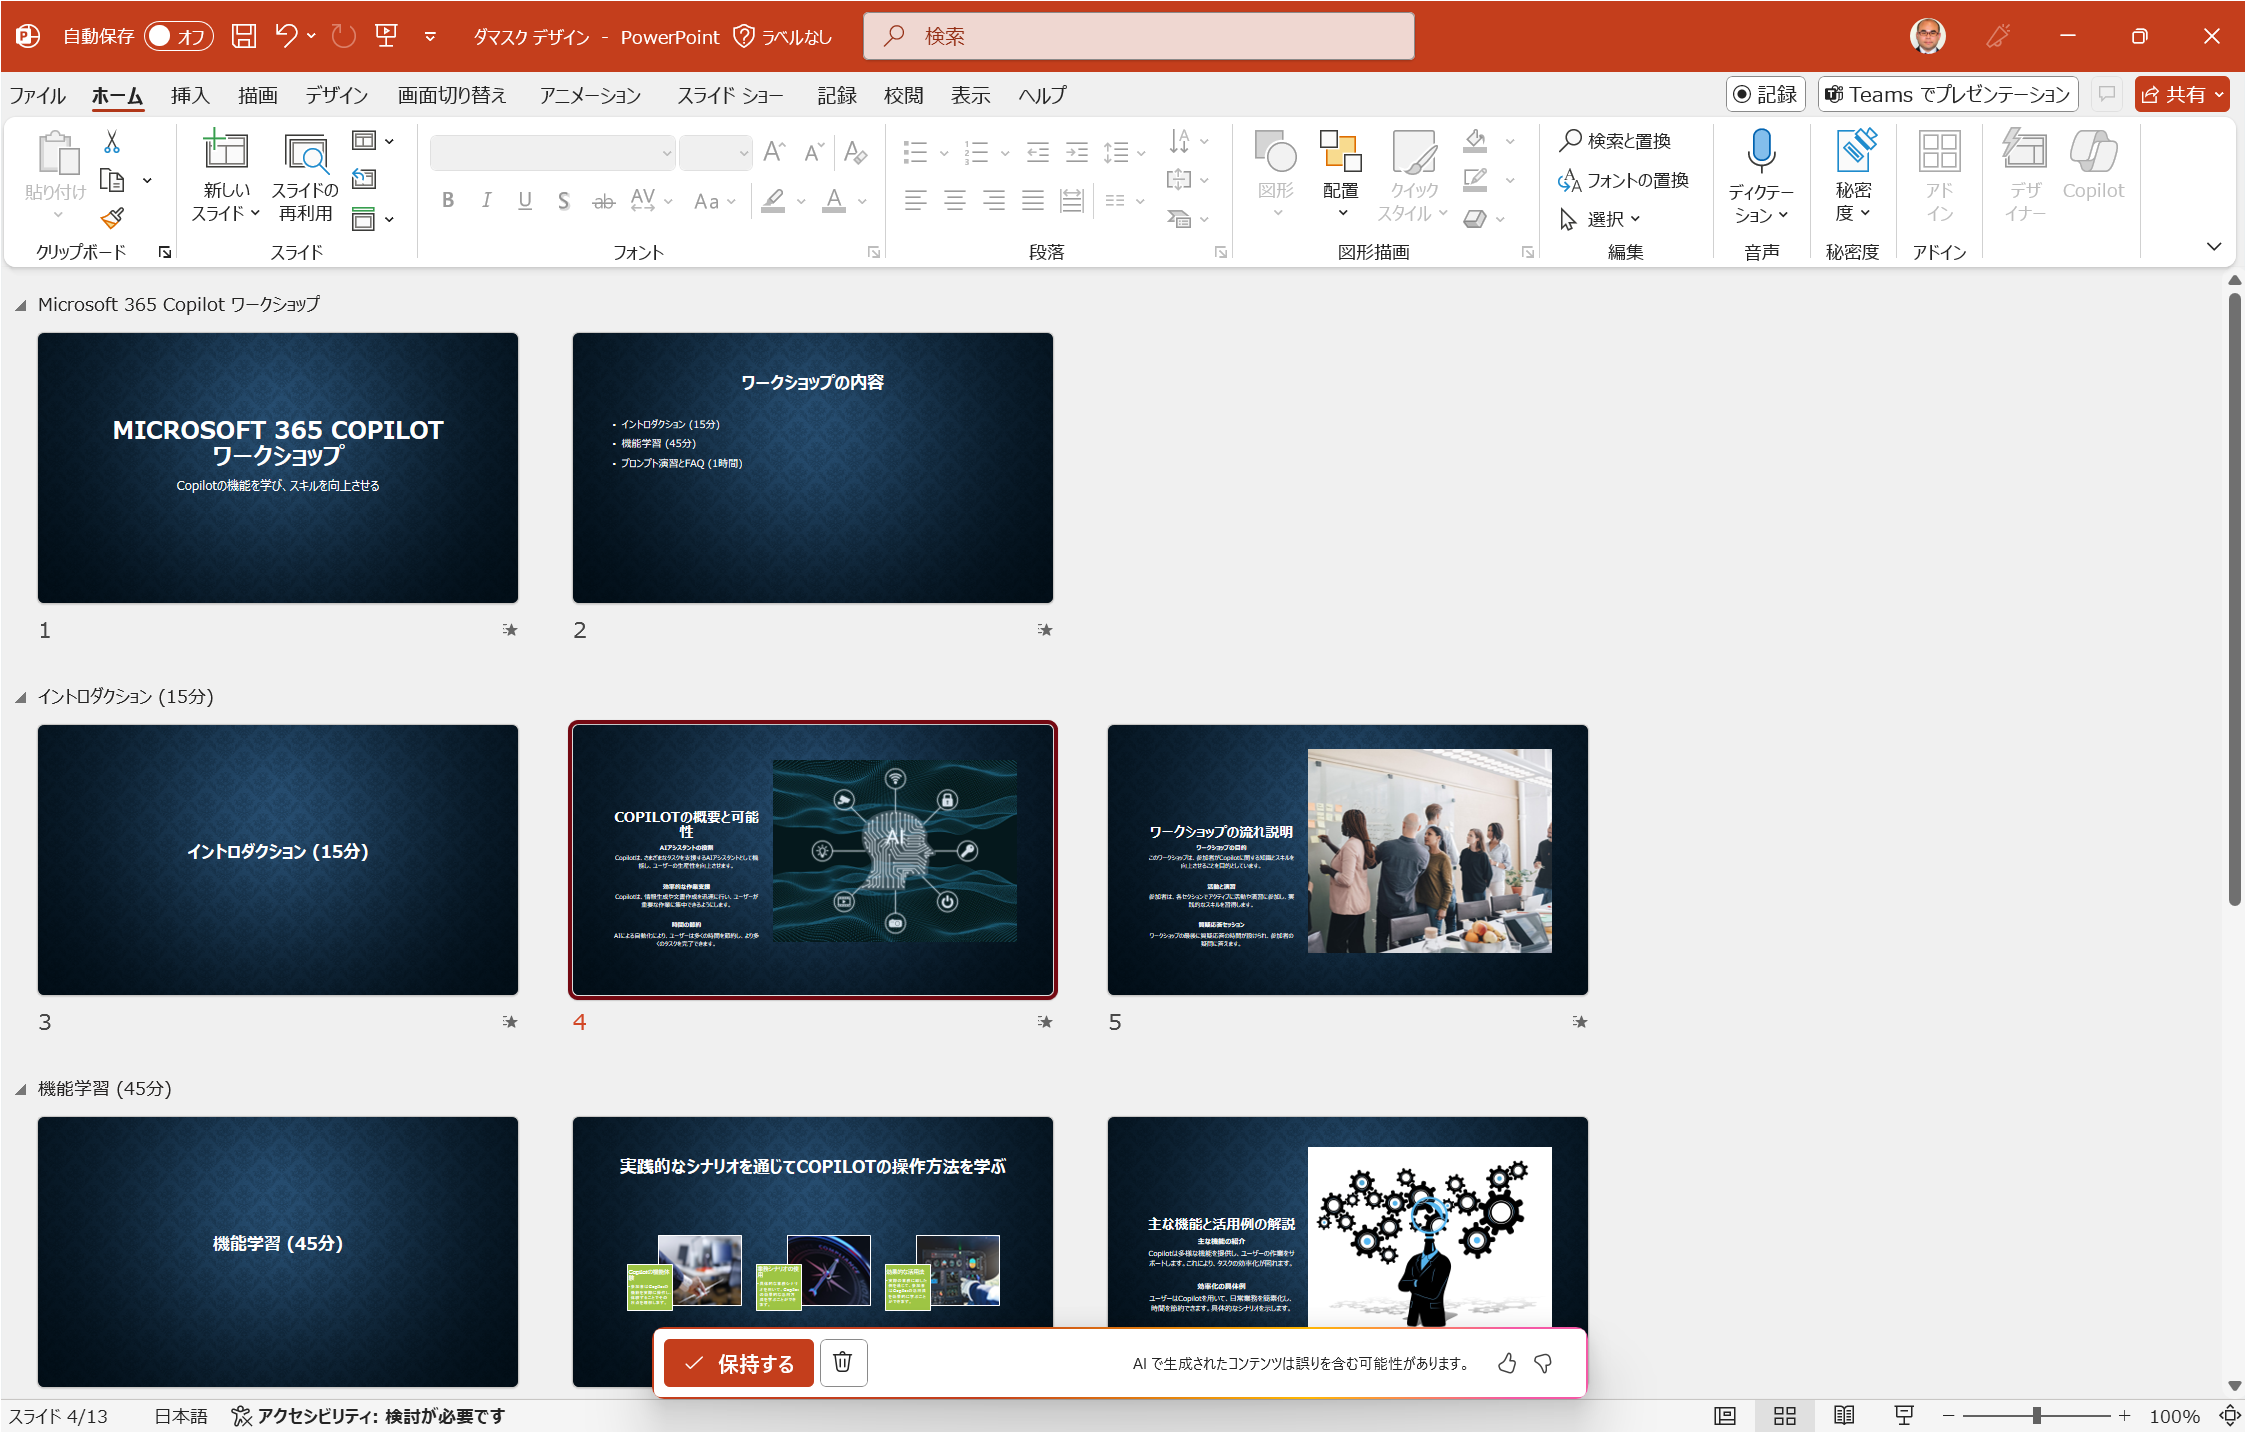Click Fit slide to window icon
The height and width of the screenshot is (1433, 2246).
(2230, 1416)
